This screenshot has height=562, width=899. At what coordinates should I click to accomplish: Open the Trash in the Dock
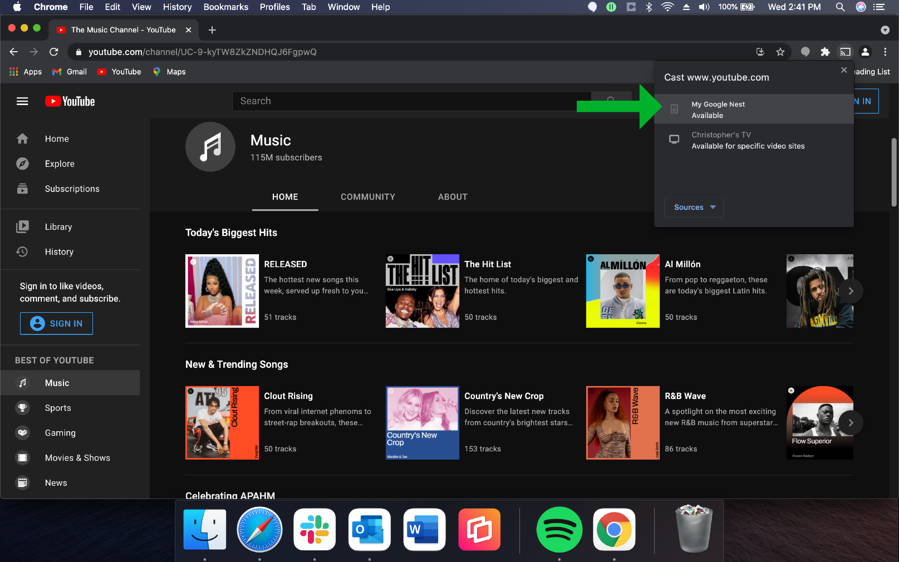693,528
